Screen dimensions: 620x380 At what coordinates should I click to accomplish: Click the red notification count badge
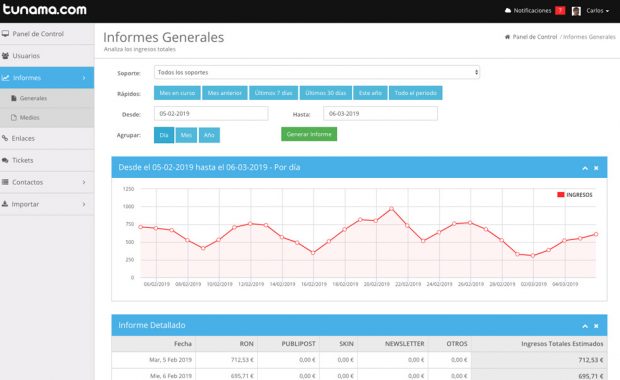560,11
